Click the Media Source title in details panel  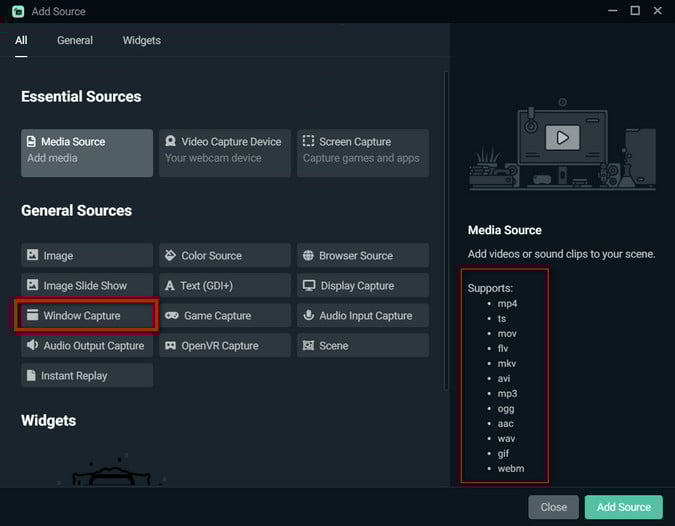coord(505,230)
